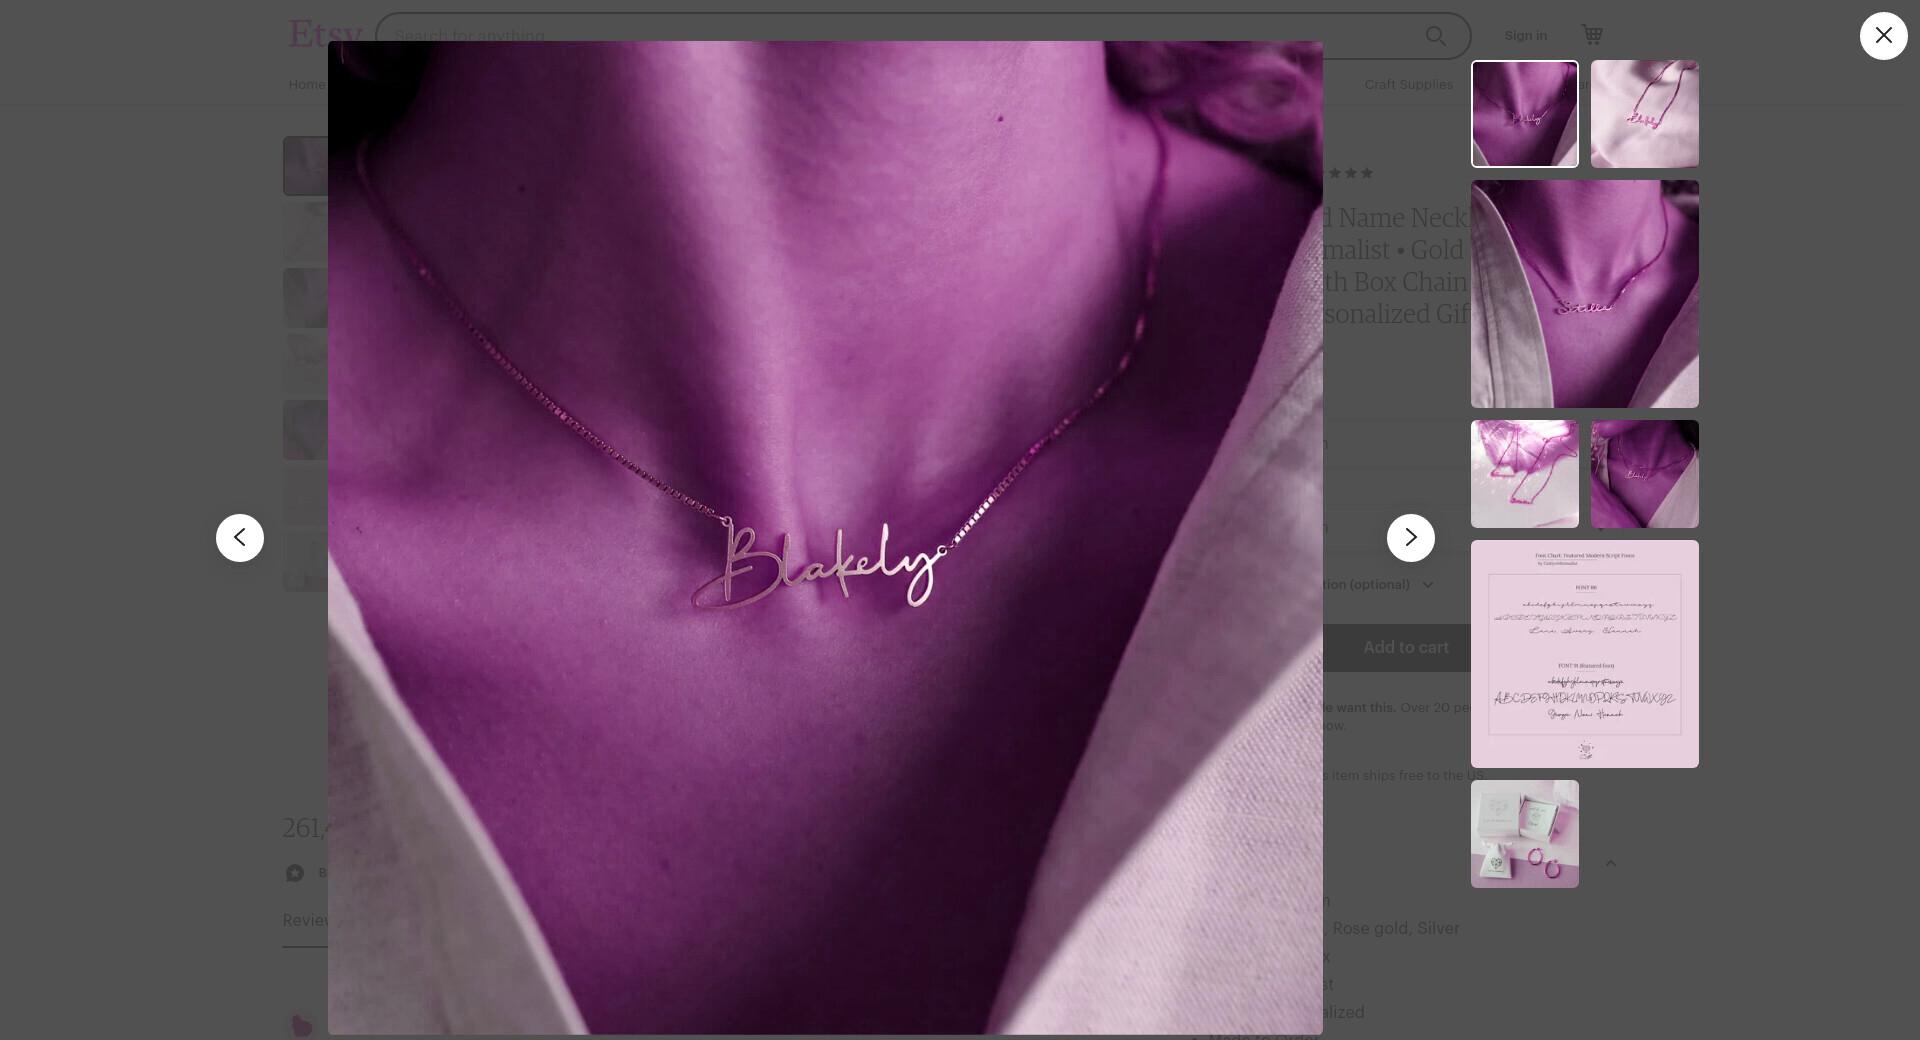Screen dimensions: 1920x1040
Task: Collapse thumbnail panel with the up chevron
Action: click(1610, 863)
